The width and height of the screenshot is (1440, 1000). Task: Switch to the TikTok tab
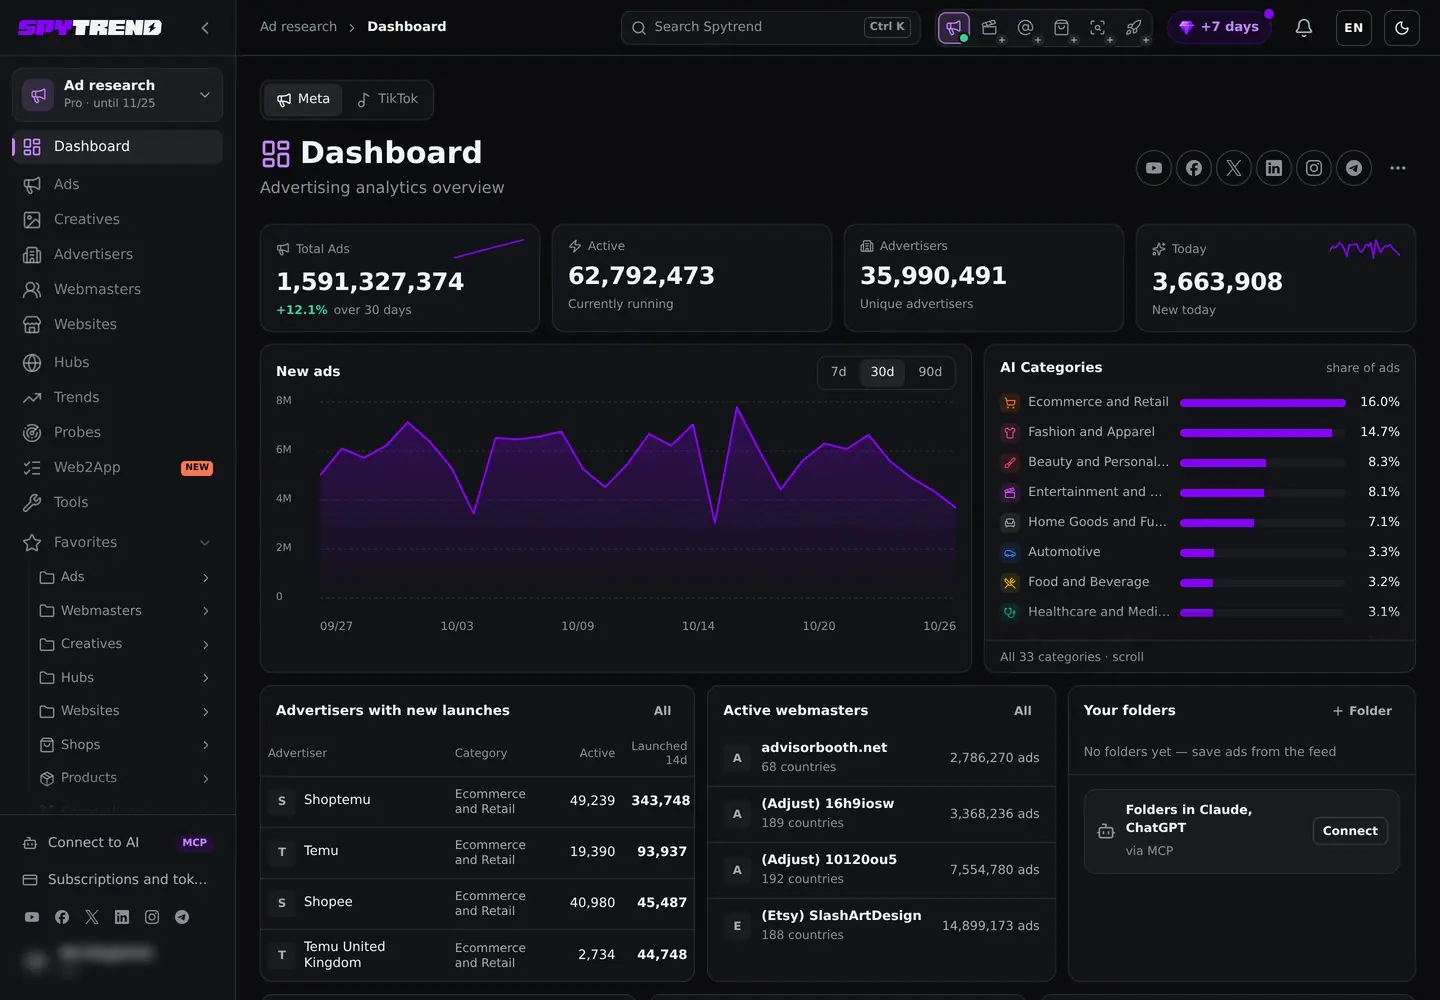point(388,99)
